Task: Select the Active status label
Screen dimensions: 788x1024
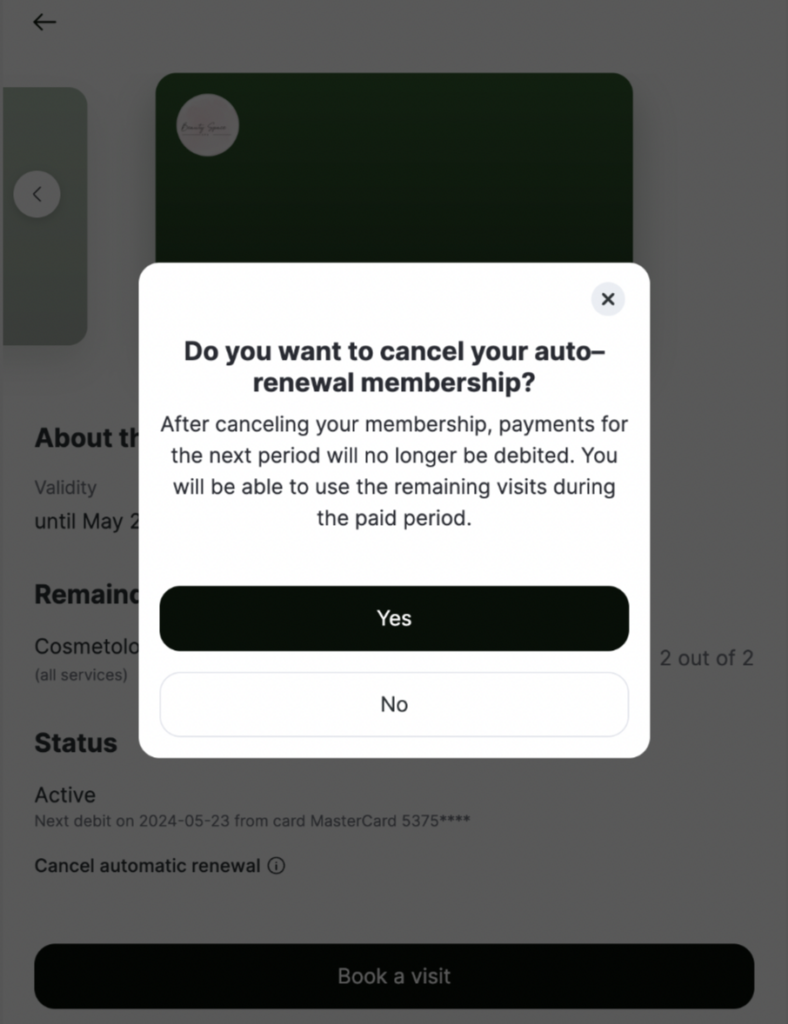Action: pyautogui.click(x=65, y=795)
